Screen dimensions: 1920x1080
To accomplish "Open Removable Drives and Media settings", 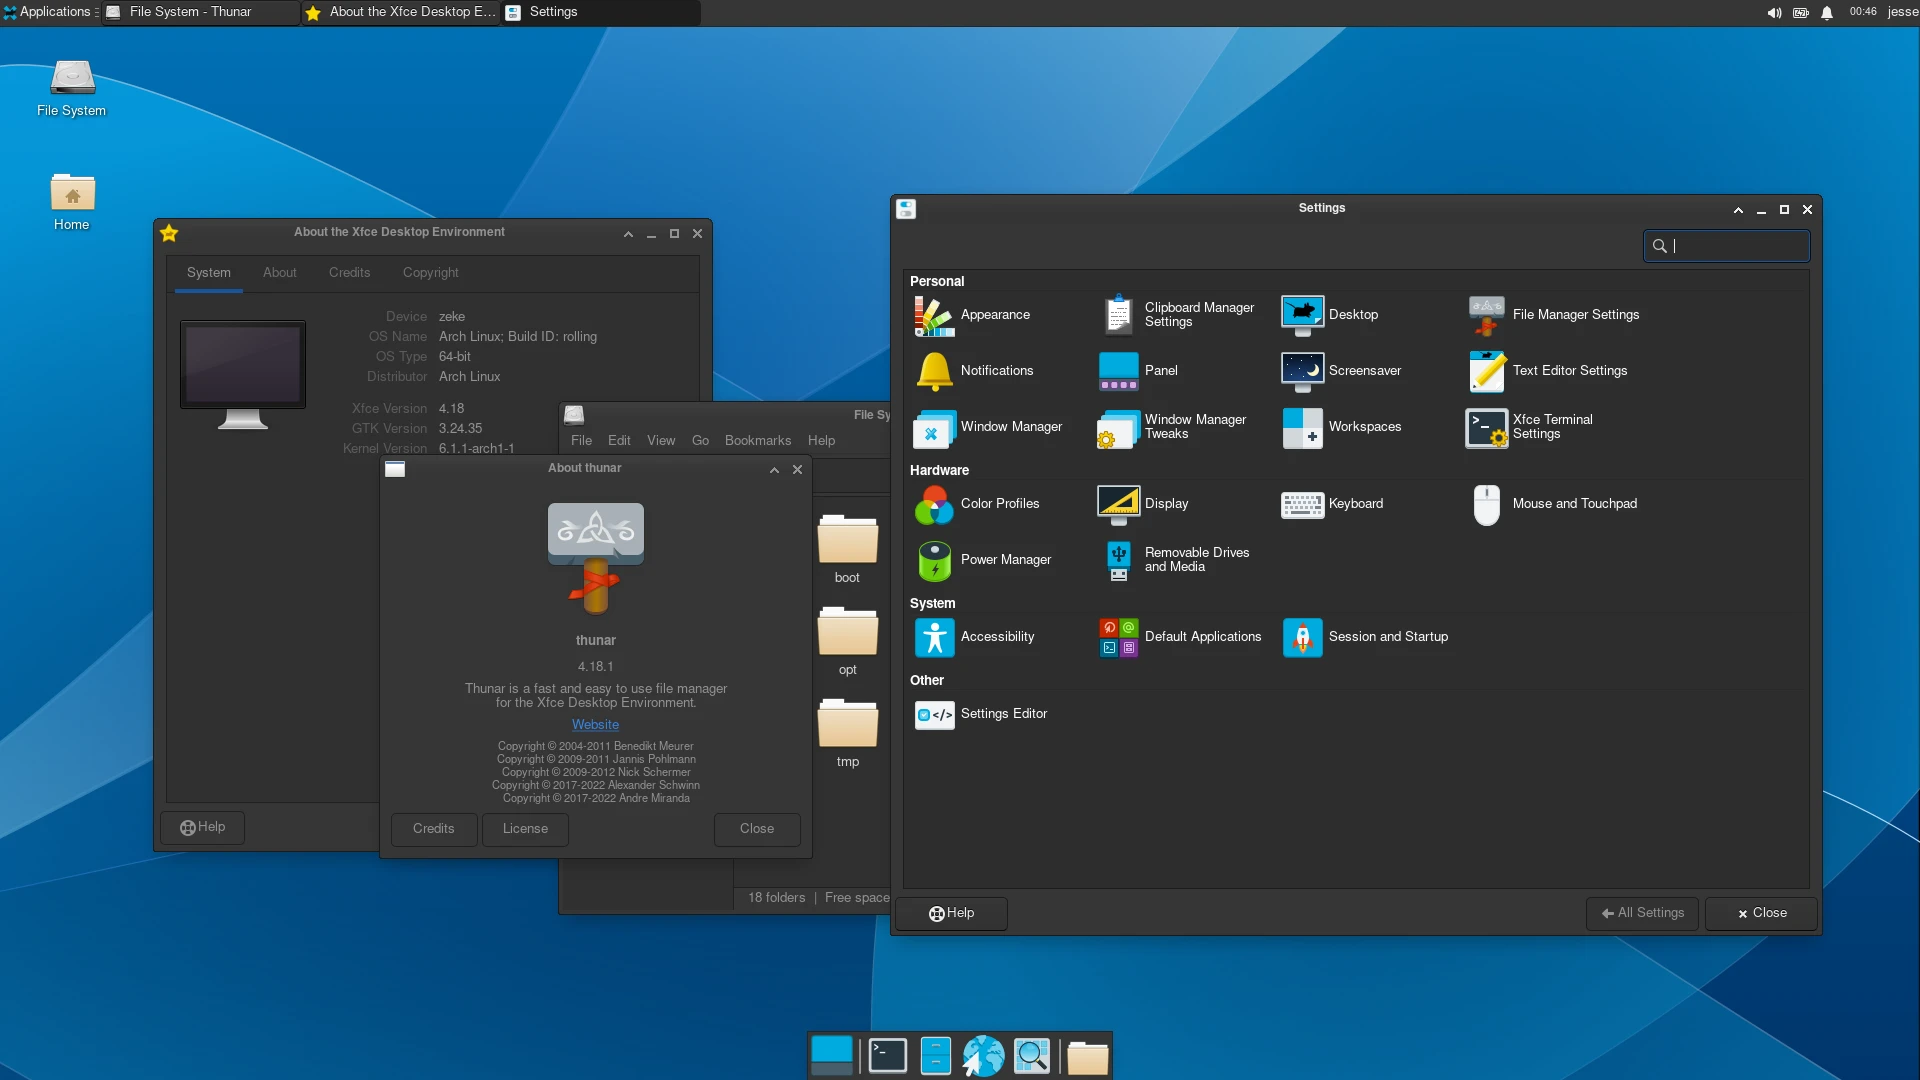I will pyautogui.click(x=1197, y=560).
